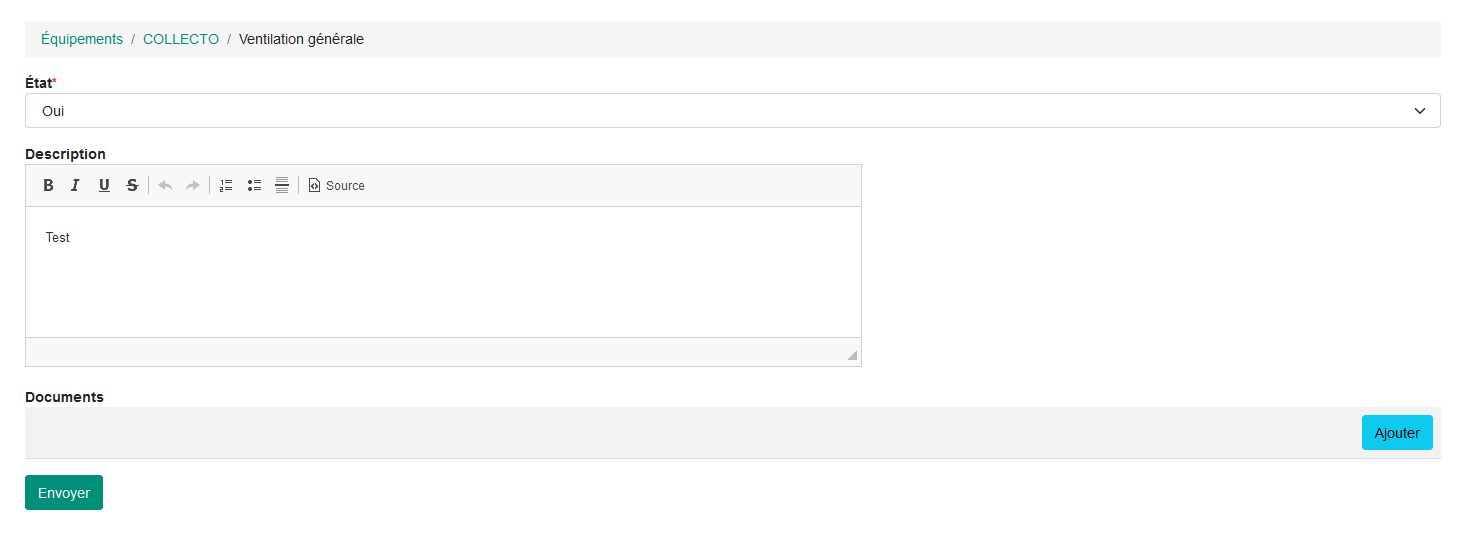The image size is (1461, 537).
Task: Insert a bulleted list
Action: pos(254,185)
